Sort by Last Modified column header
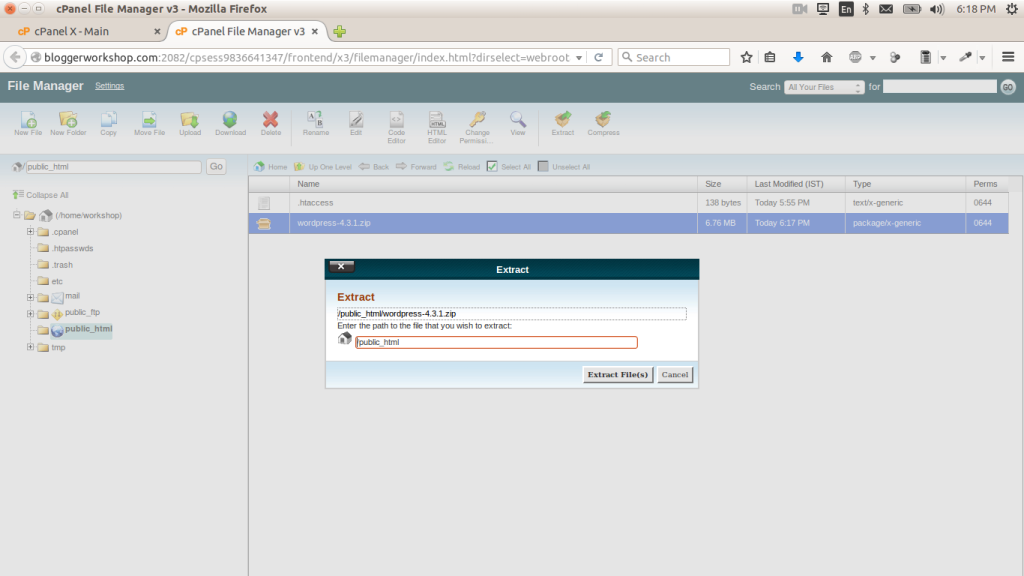The width and height of the screenshot is (1024, 576). [795, 184]
